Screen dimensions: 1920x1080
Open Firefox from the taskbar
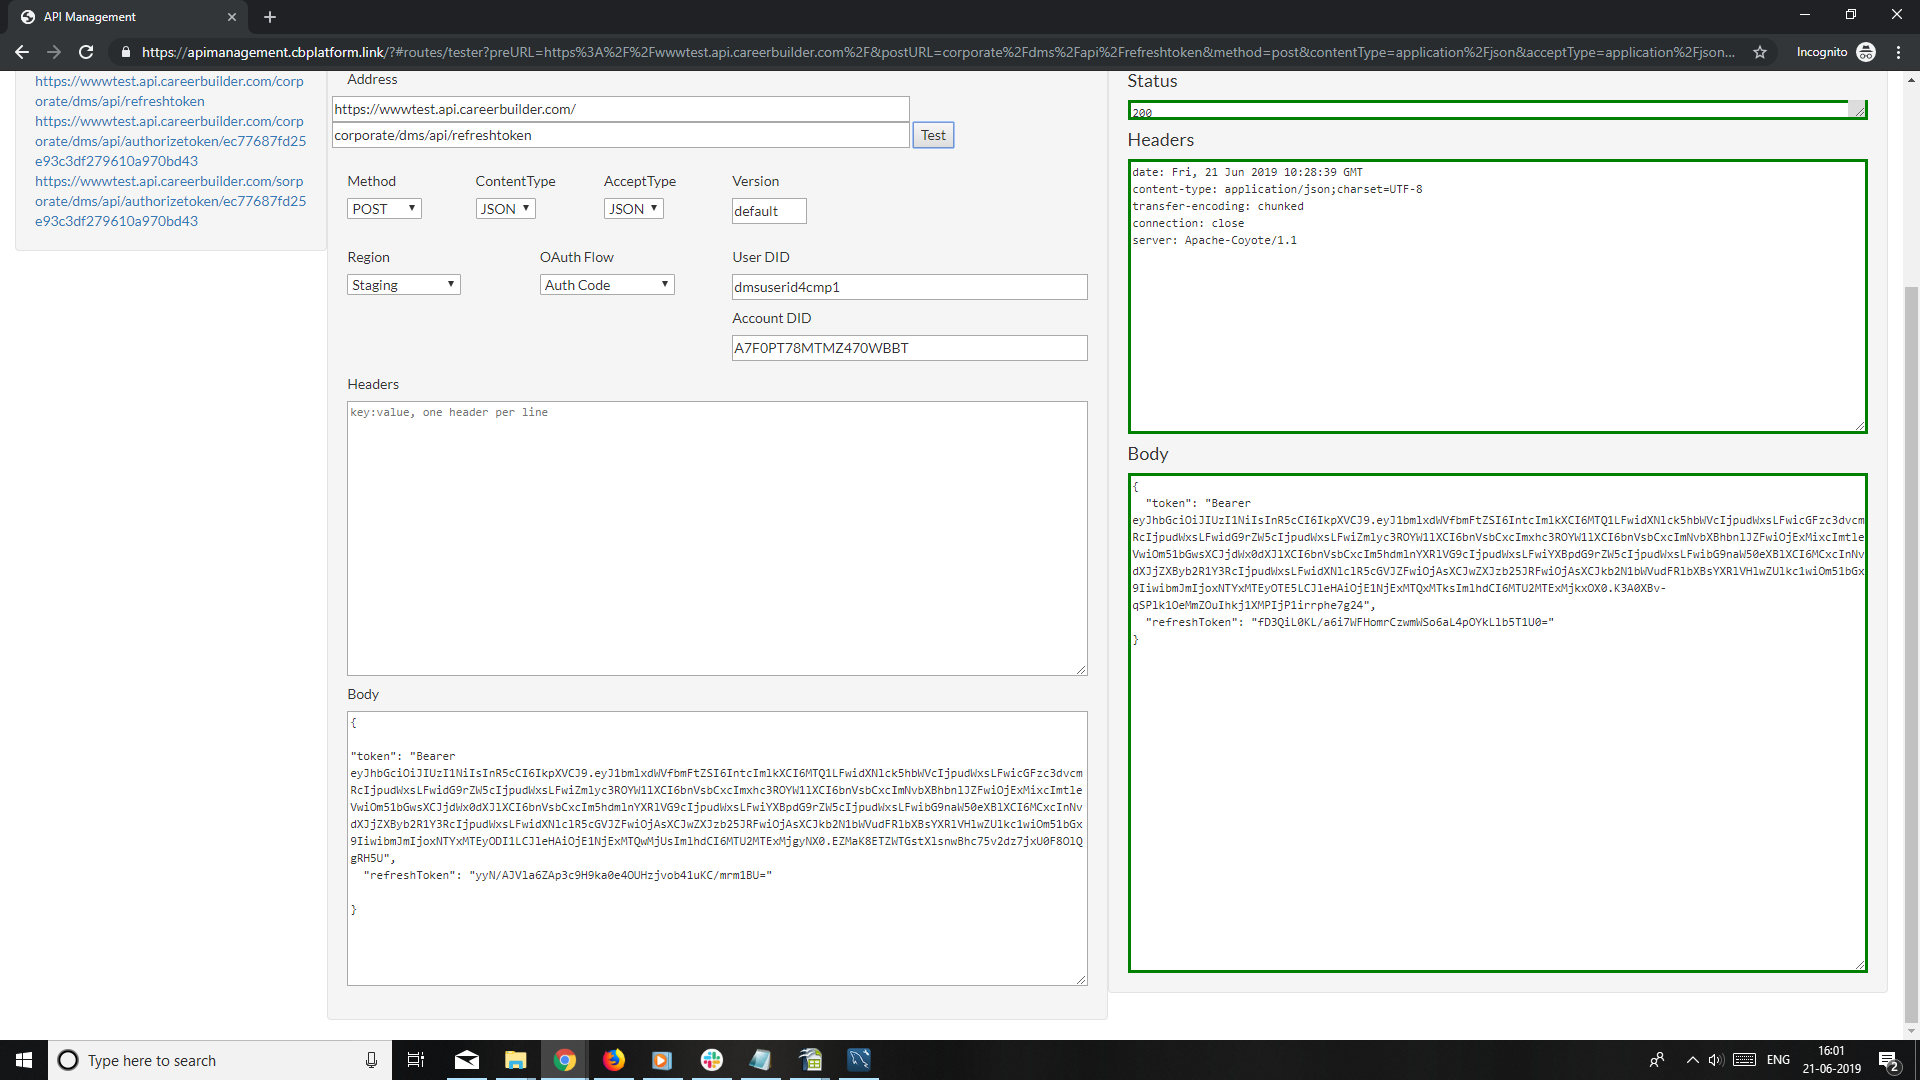(x=614, y=1060)
